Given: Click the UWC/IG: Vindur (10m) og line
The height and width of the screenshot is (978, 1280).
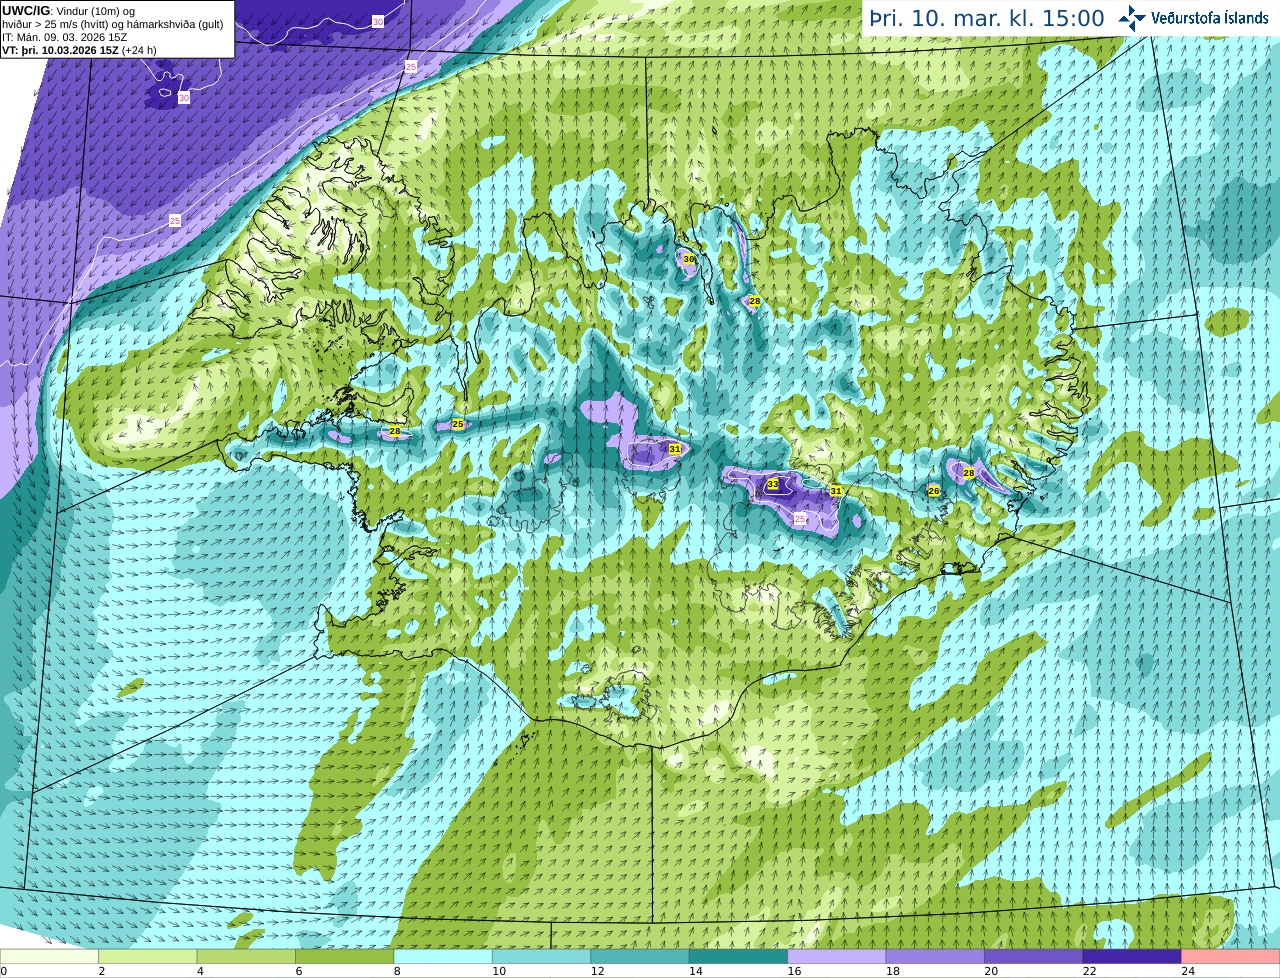Looking at the screenshot, I should coord(68,11).
